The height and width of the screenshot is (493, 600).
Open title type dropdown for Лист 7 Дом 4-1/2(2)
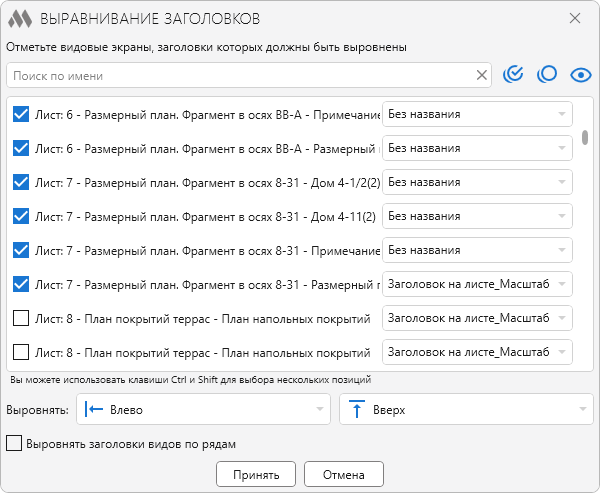[477, 182]
